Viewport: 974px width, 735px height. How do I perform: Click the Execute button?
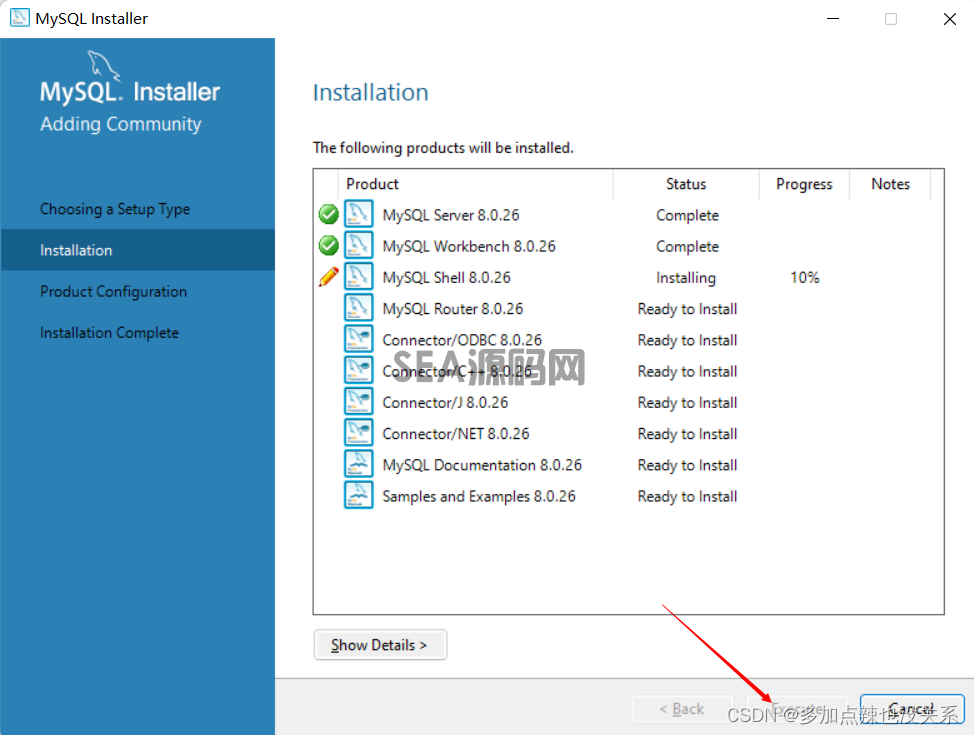pyautogui.click(x=797, y=709)
